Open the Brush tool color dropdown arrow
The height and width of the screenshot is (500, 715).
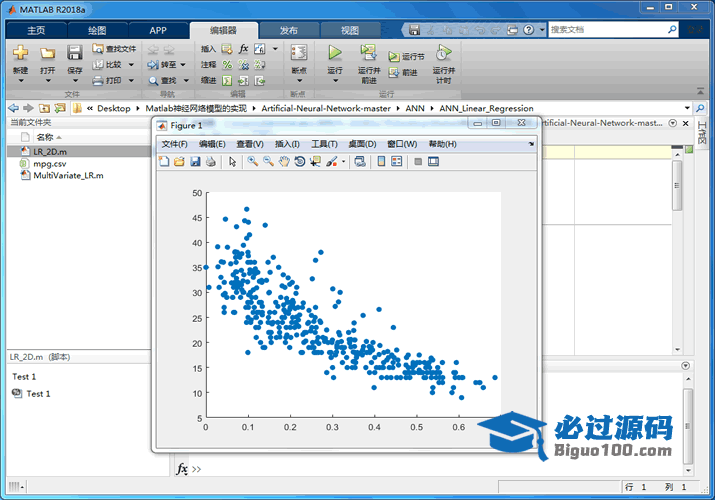coord(343,161)
